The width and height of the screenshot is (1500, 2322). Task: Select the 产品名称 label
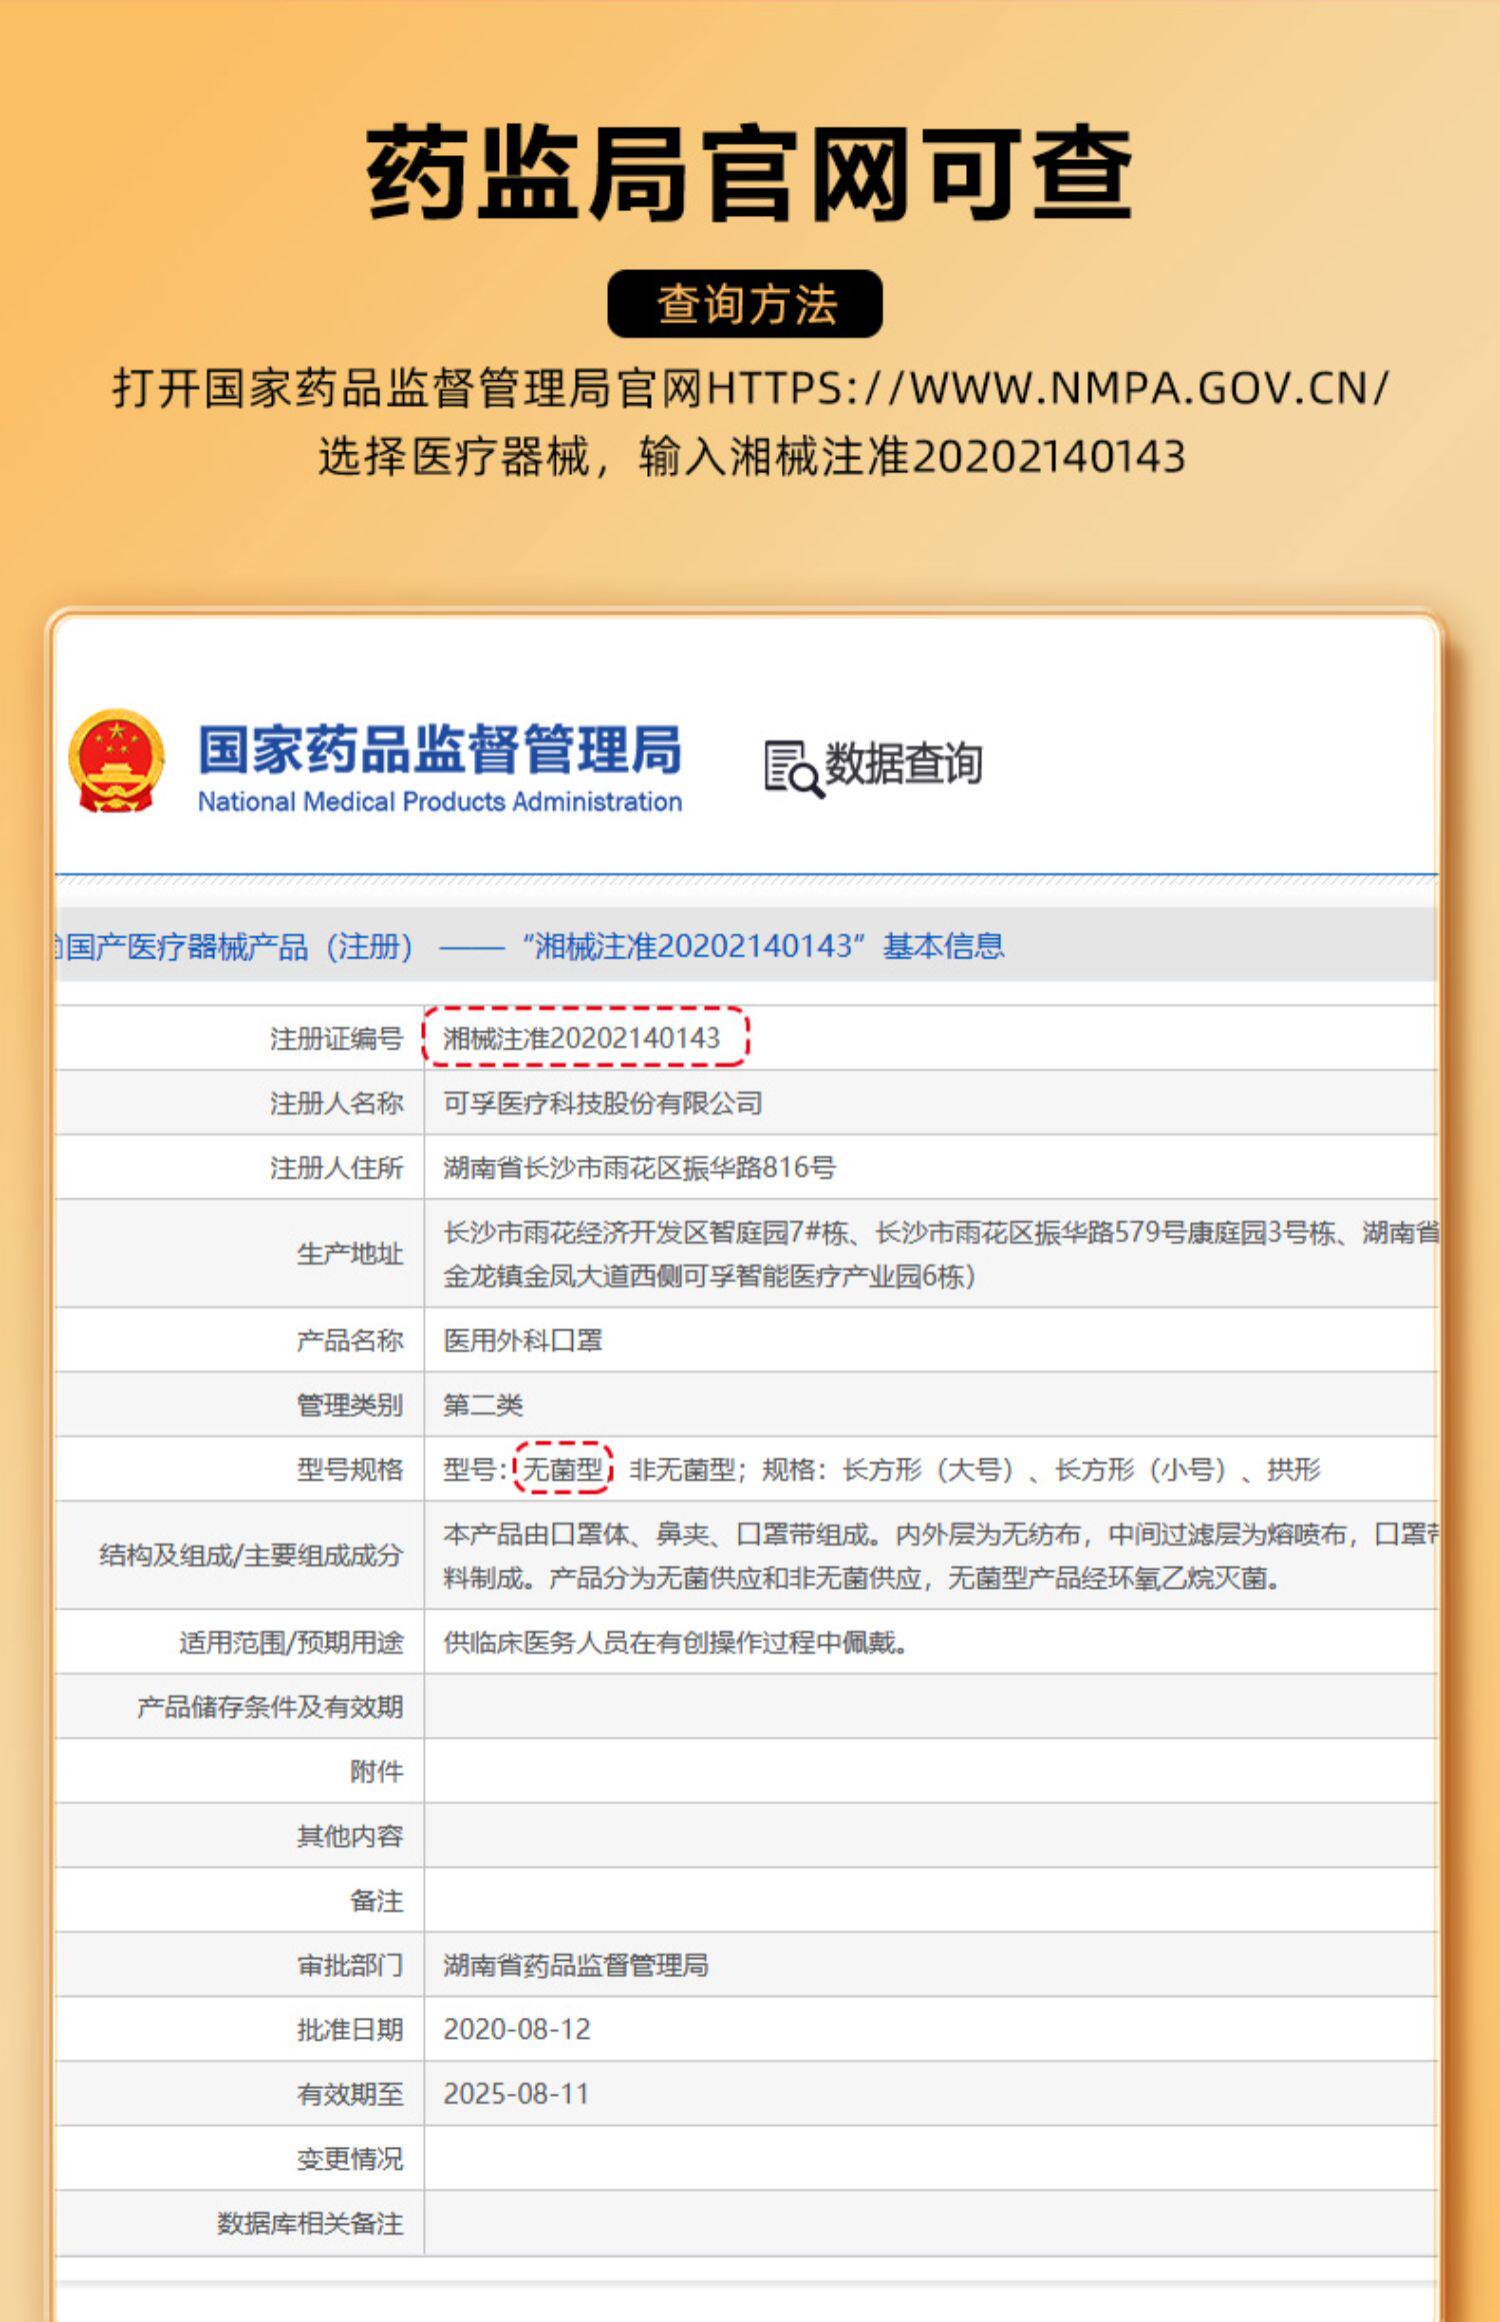(350, 1340)
